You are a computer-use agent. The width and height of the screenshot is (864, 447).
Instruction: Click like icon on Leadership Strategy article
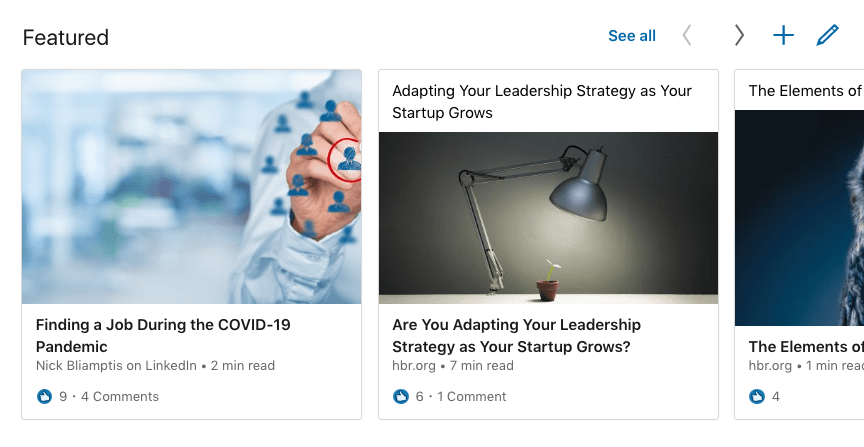401,397
